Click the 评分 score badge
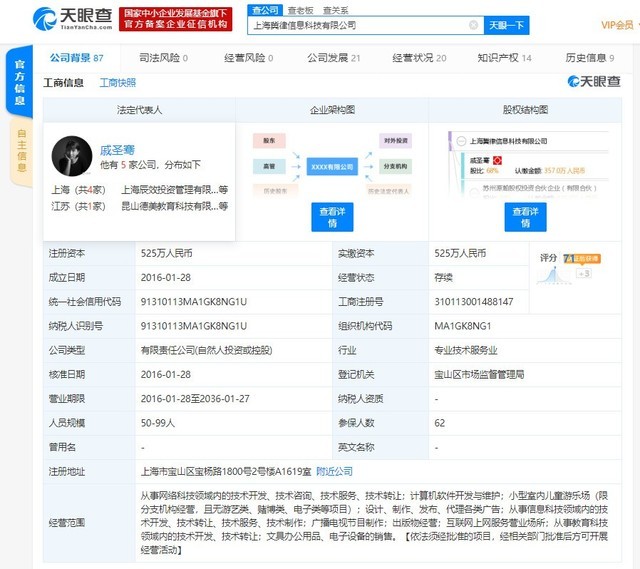This screenshot has width=640, height=569. [x=582, y=258]
